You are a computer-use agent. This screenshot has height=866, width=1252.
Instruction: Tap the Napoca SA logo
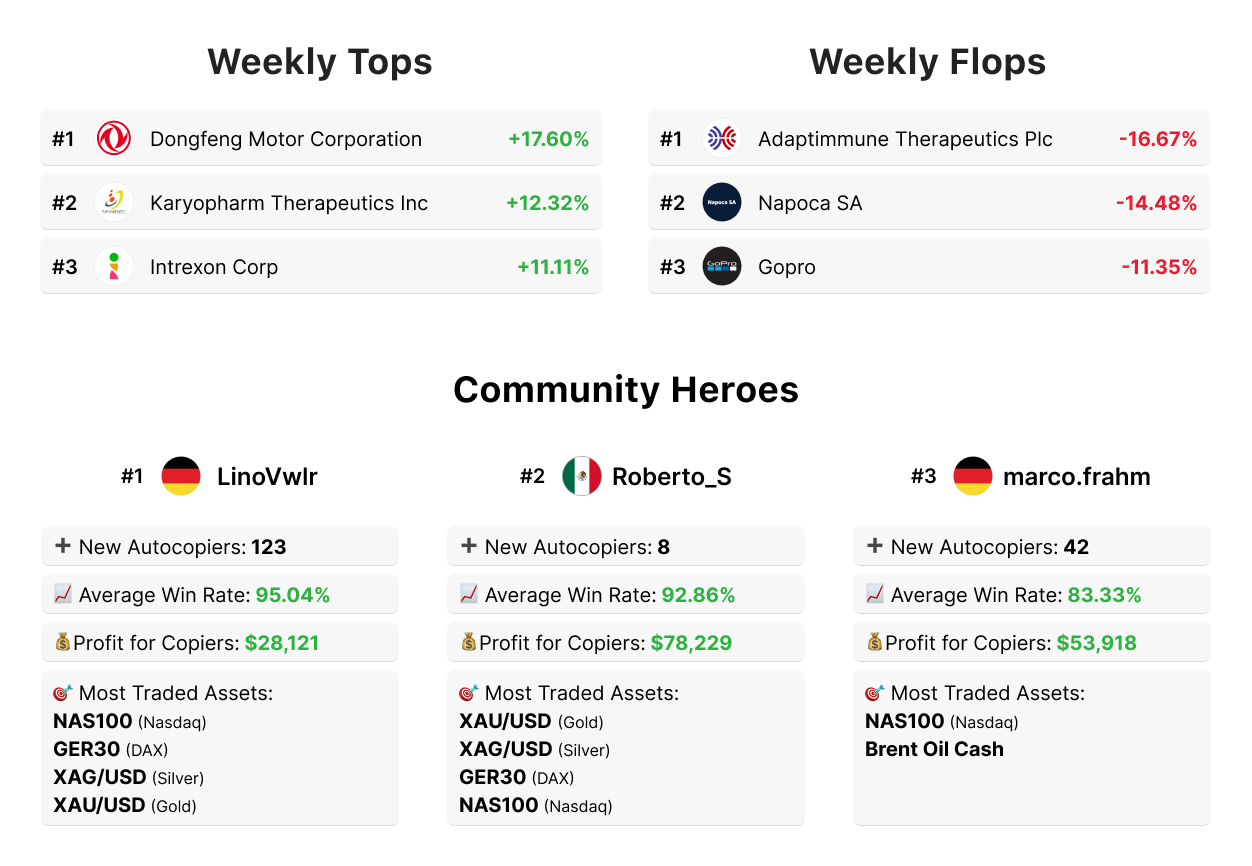[x=722, y=202]
